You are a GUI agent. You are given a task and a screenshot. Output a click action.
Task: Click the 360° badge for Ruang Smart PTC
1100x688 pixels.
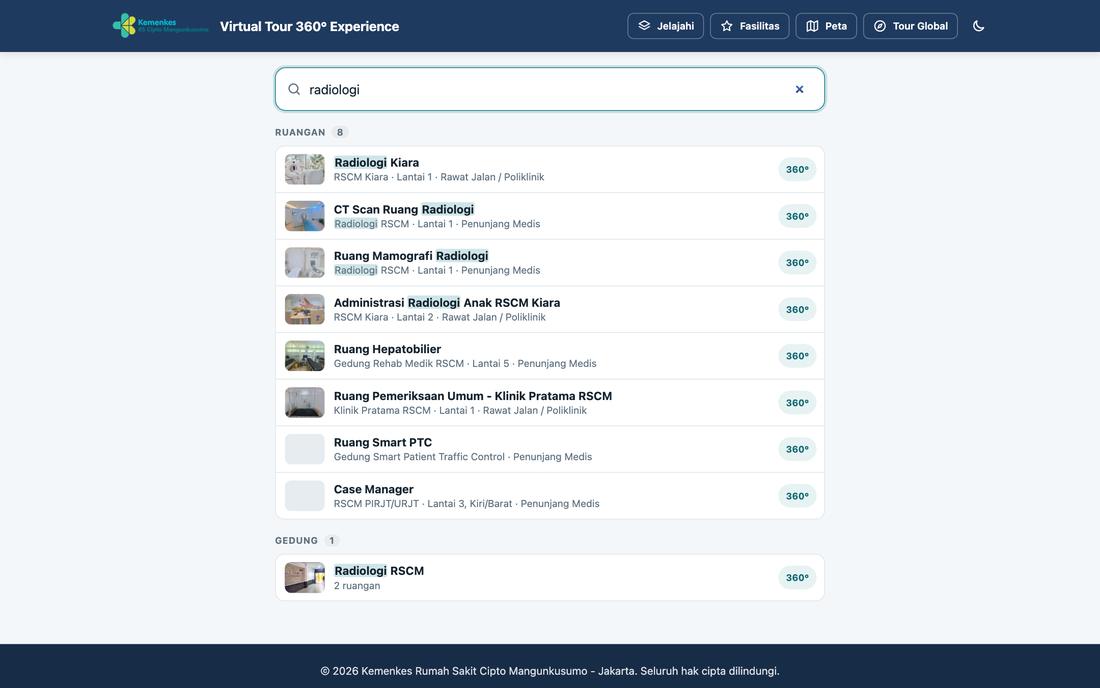pos(797,449)
